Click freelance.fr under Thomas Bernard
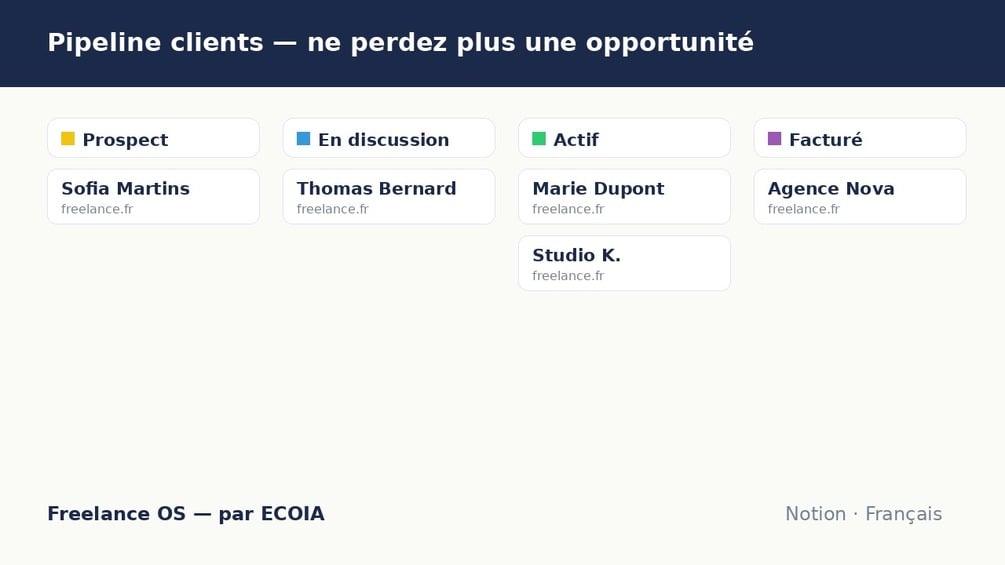The image size is (1005, 565). (x=333, y=209)
